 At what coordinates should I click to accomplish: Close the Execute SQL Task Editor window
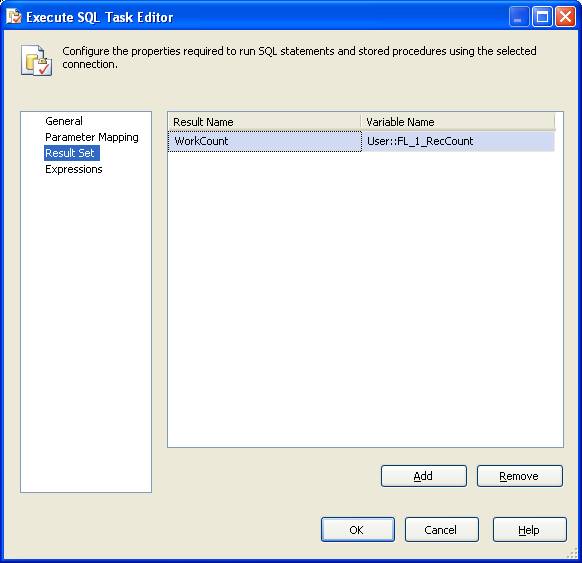pos(565,17)
